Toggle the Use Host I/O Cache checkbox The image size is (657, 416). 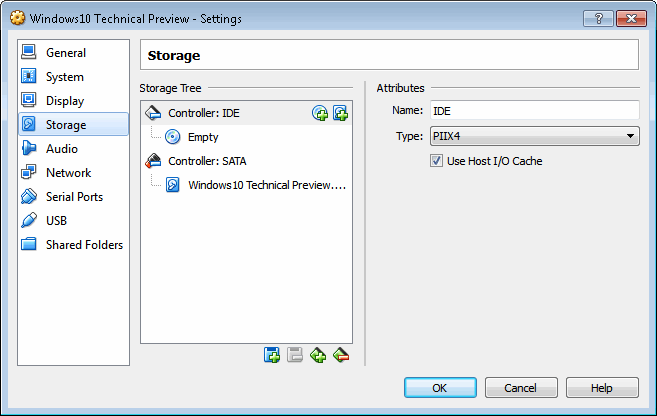click(436, 161)
